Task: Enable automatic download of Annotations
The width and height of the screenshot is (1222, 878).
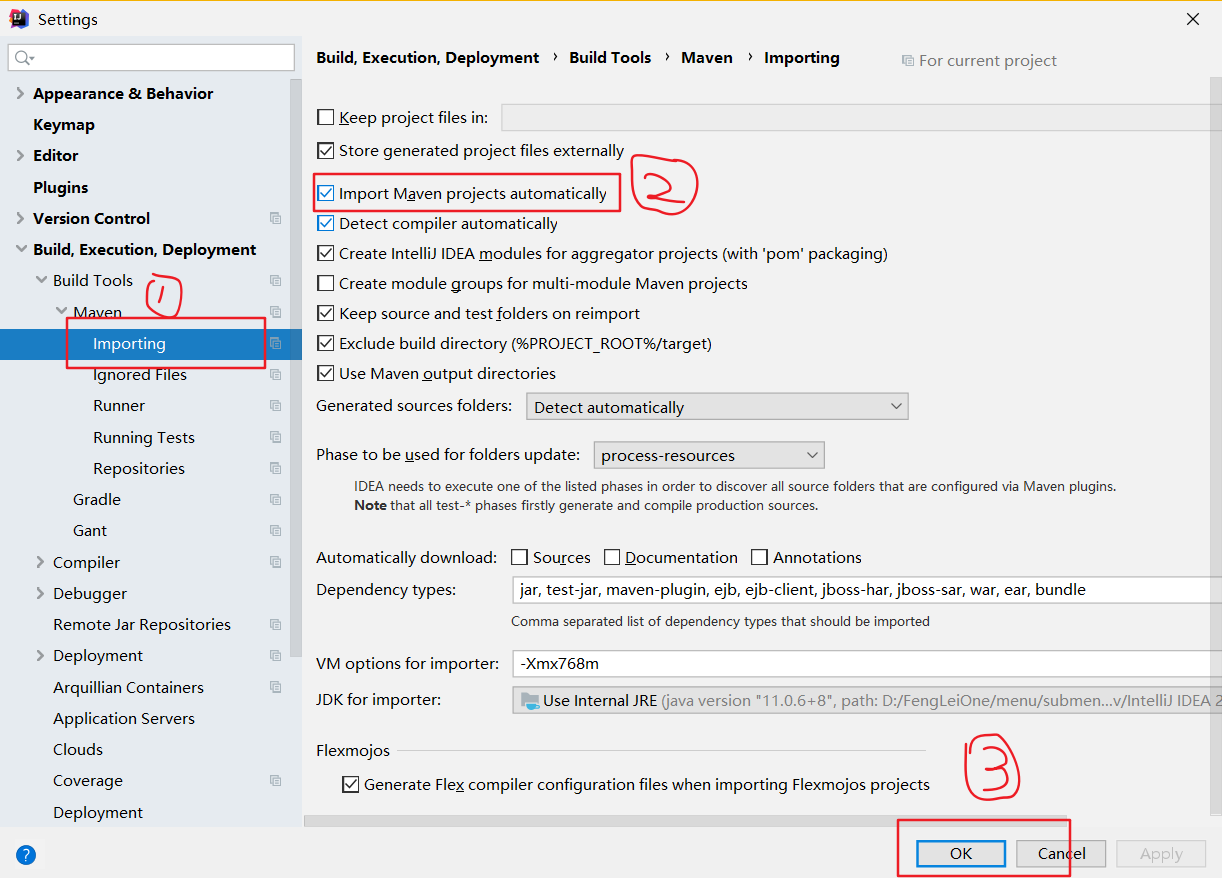Action: point(759,557)
